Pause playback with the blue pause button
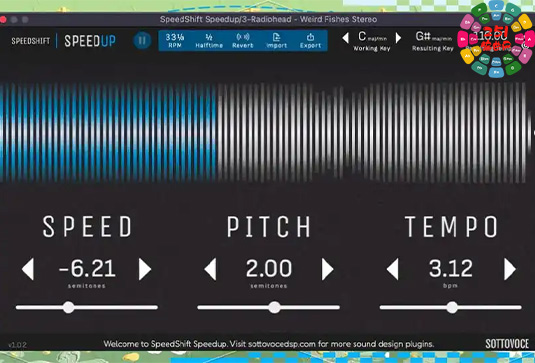 (x=142, y=41)
